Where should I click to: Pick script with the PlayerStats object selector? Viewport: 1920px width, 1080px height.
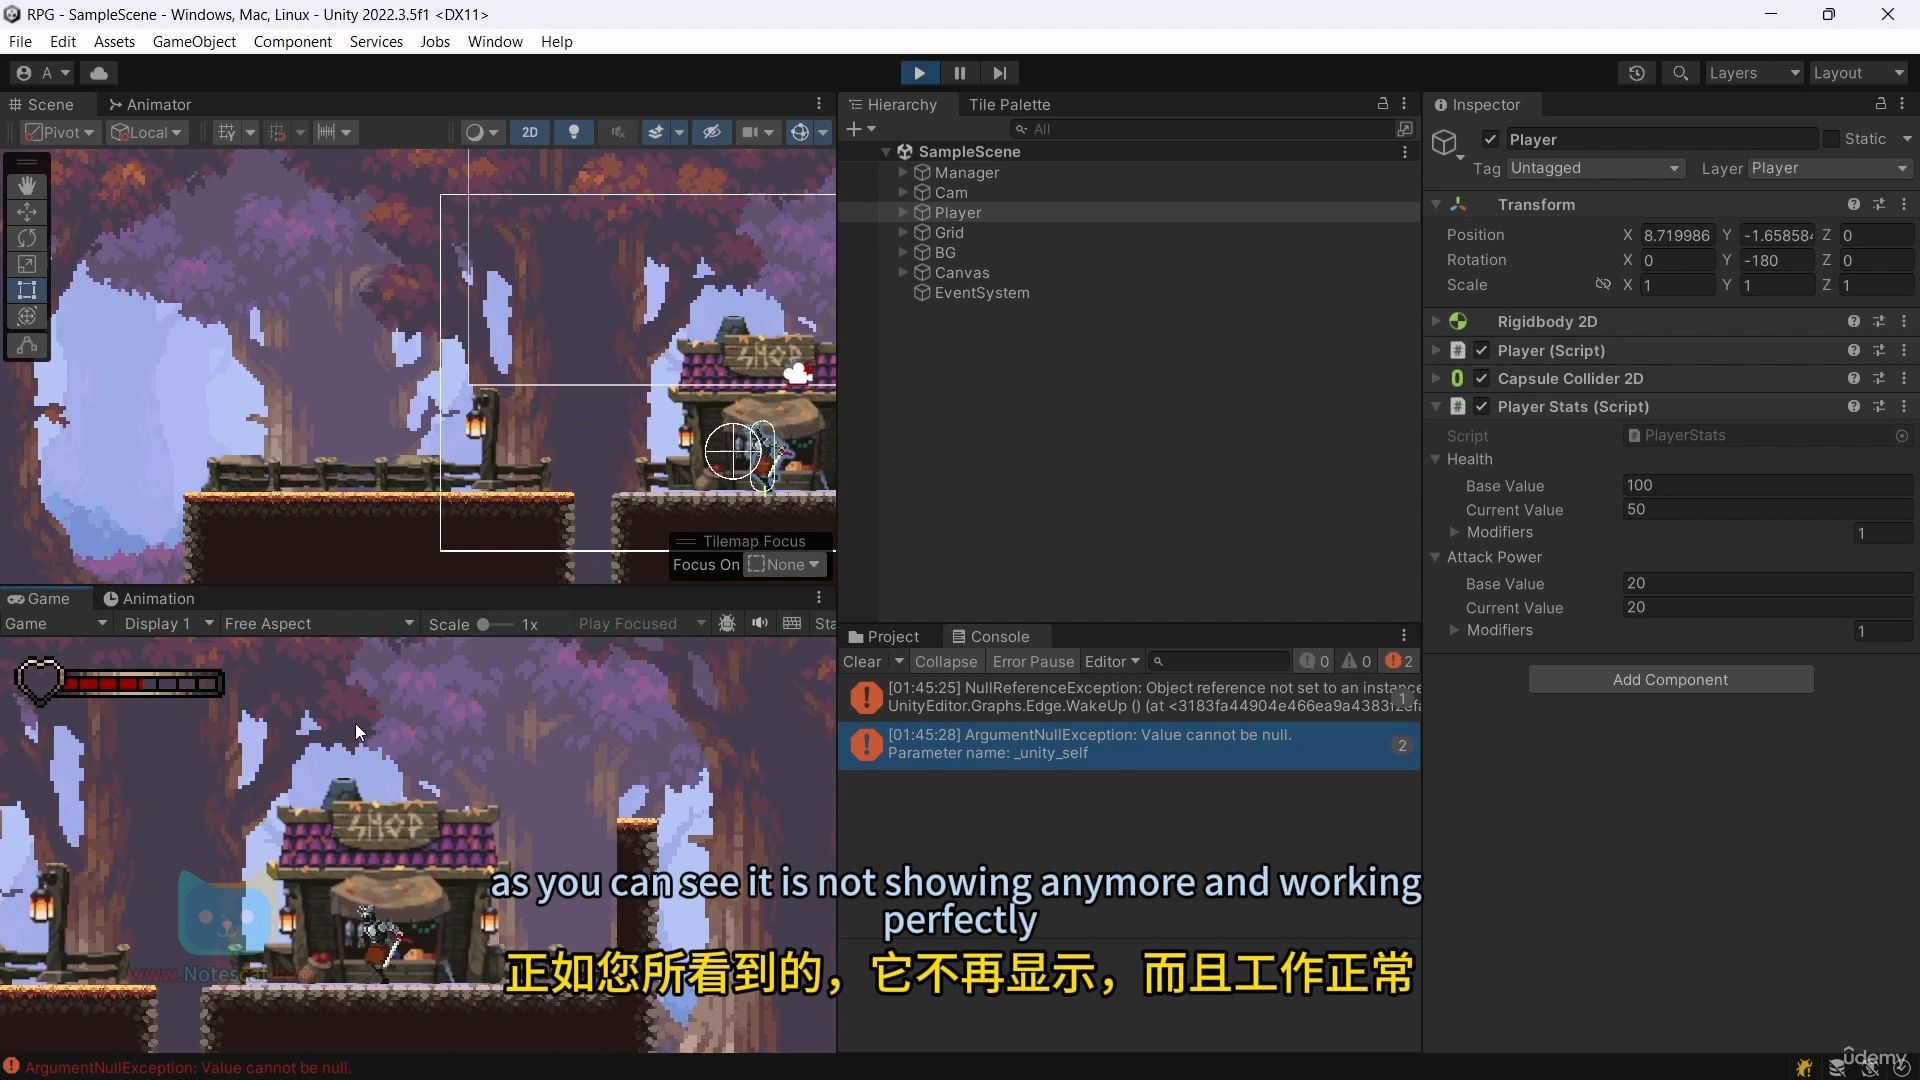(x=1902, y=436)
